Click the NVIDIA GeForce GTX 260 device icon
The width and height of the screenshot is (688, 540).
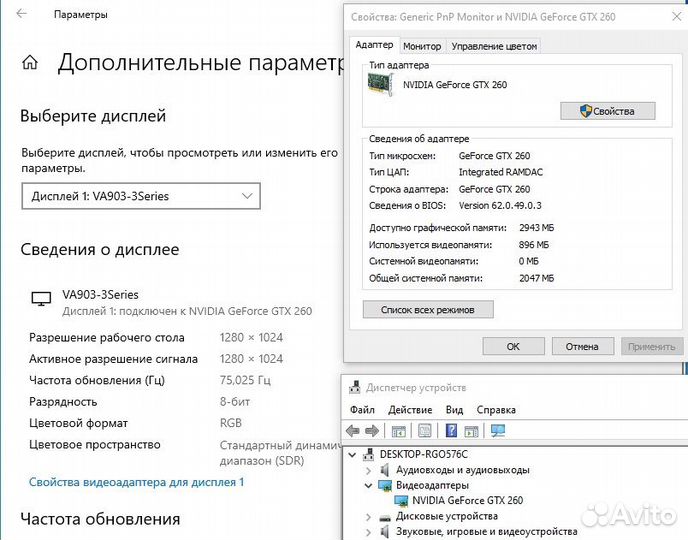pos(401,501)
